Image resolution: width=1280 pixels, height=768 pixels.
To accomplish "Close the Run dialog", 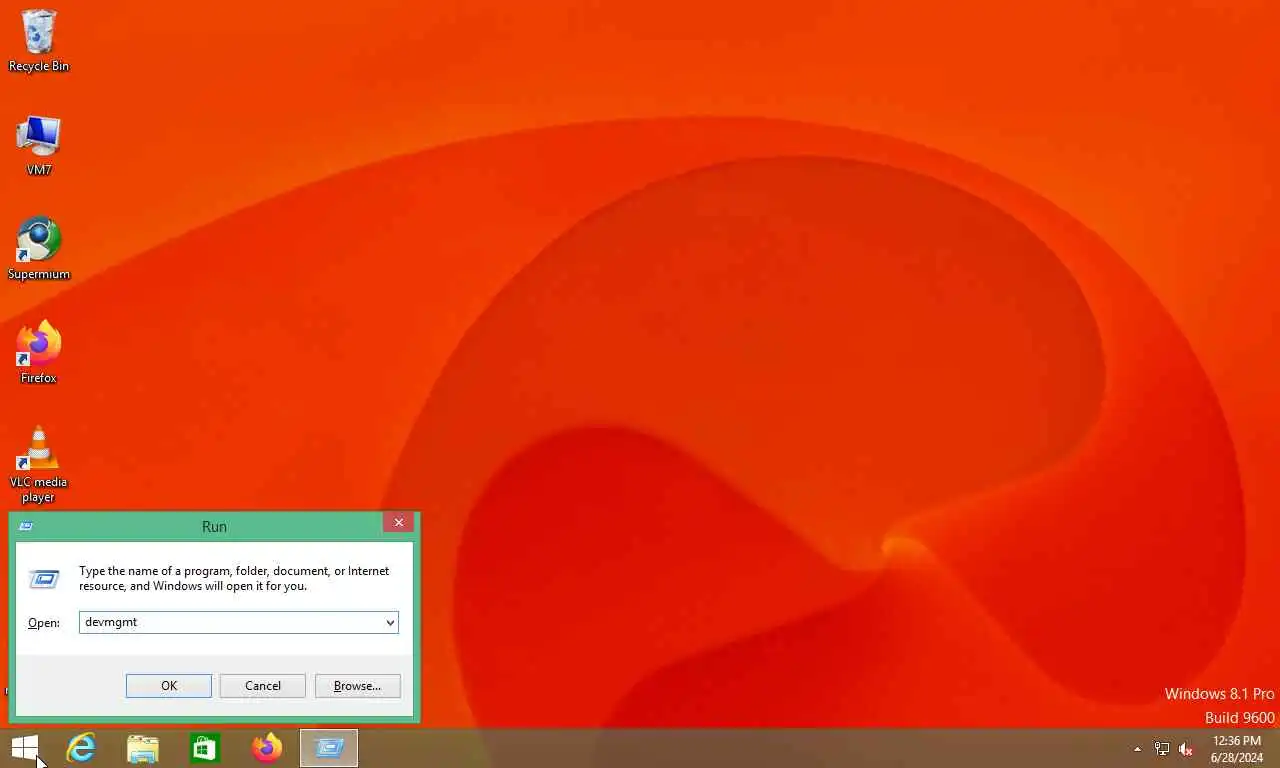I will (x=398, y=522).
